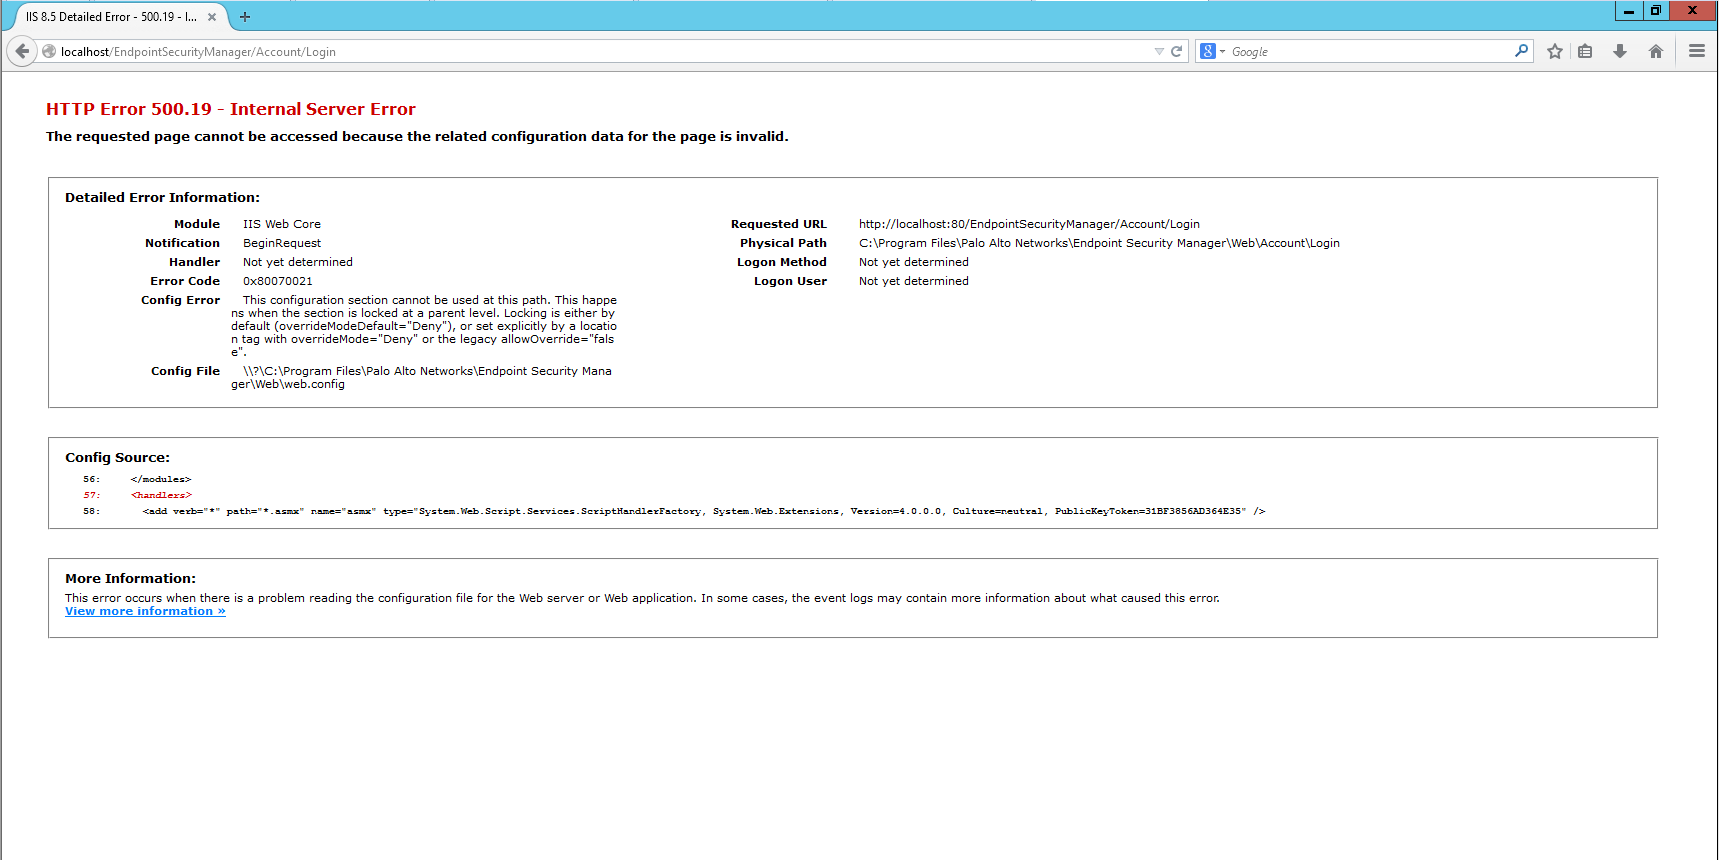The height and width of the screenshot is (860, 1719).
Task: Click the More Information heading
Action: 130,579
